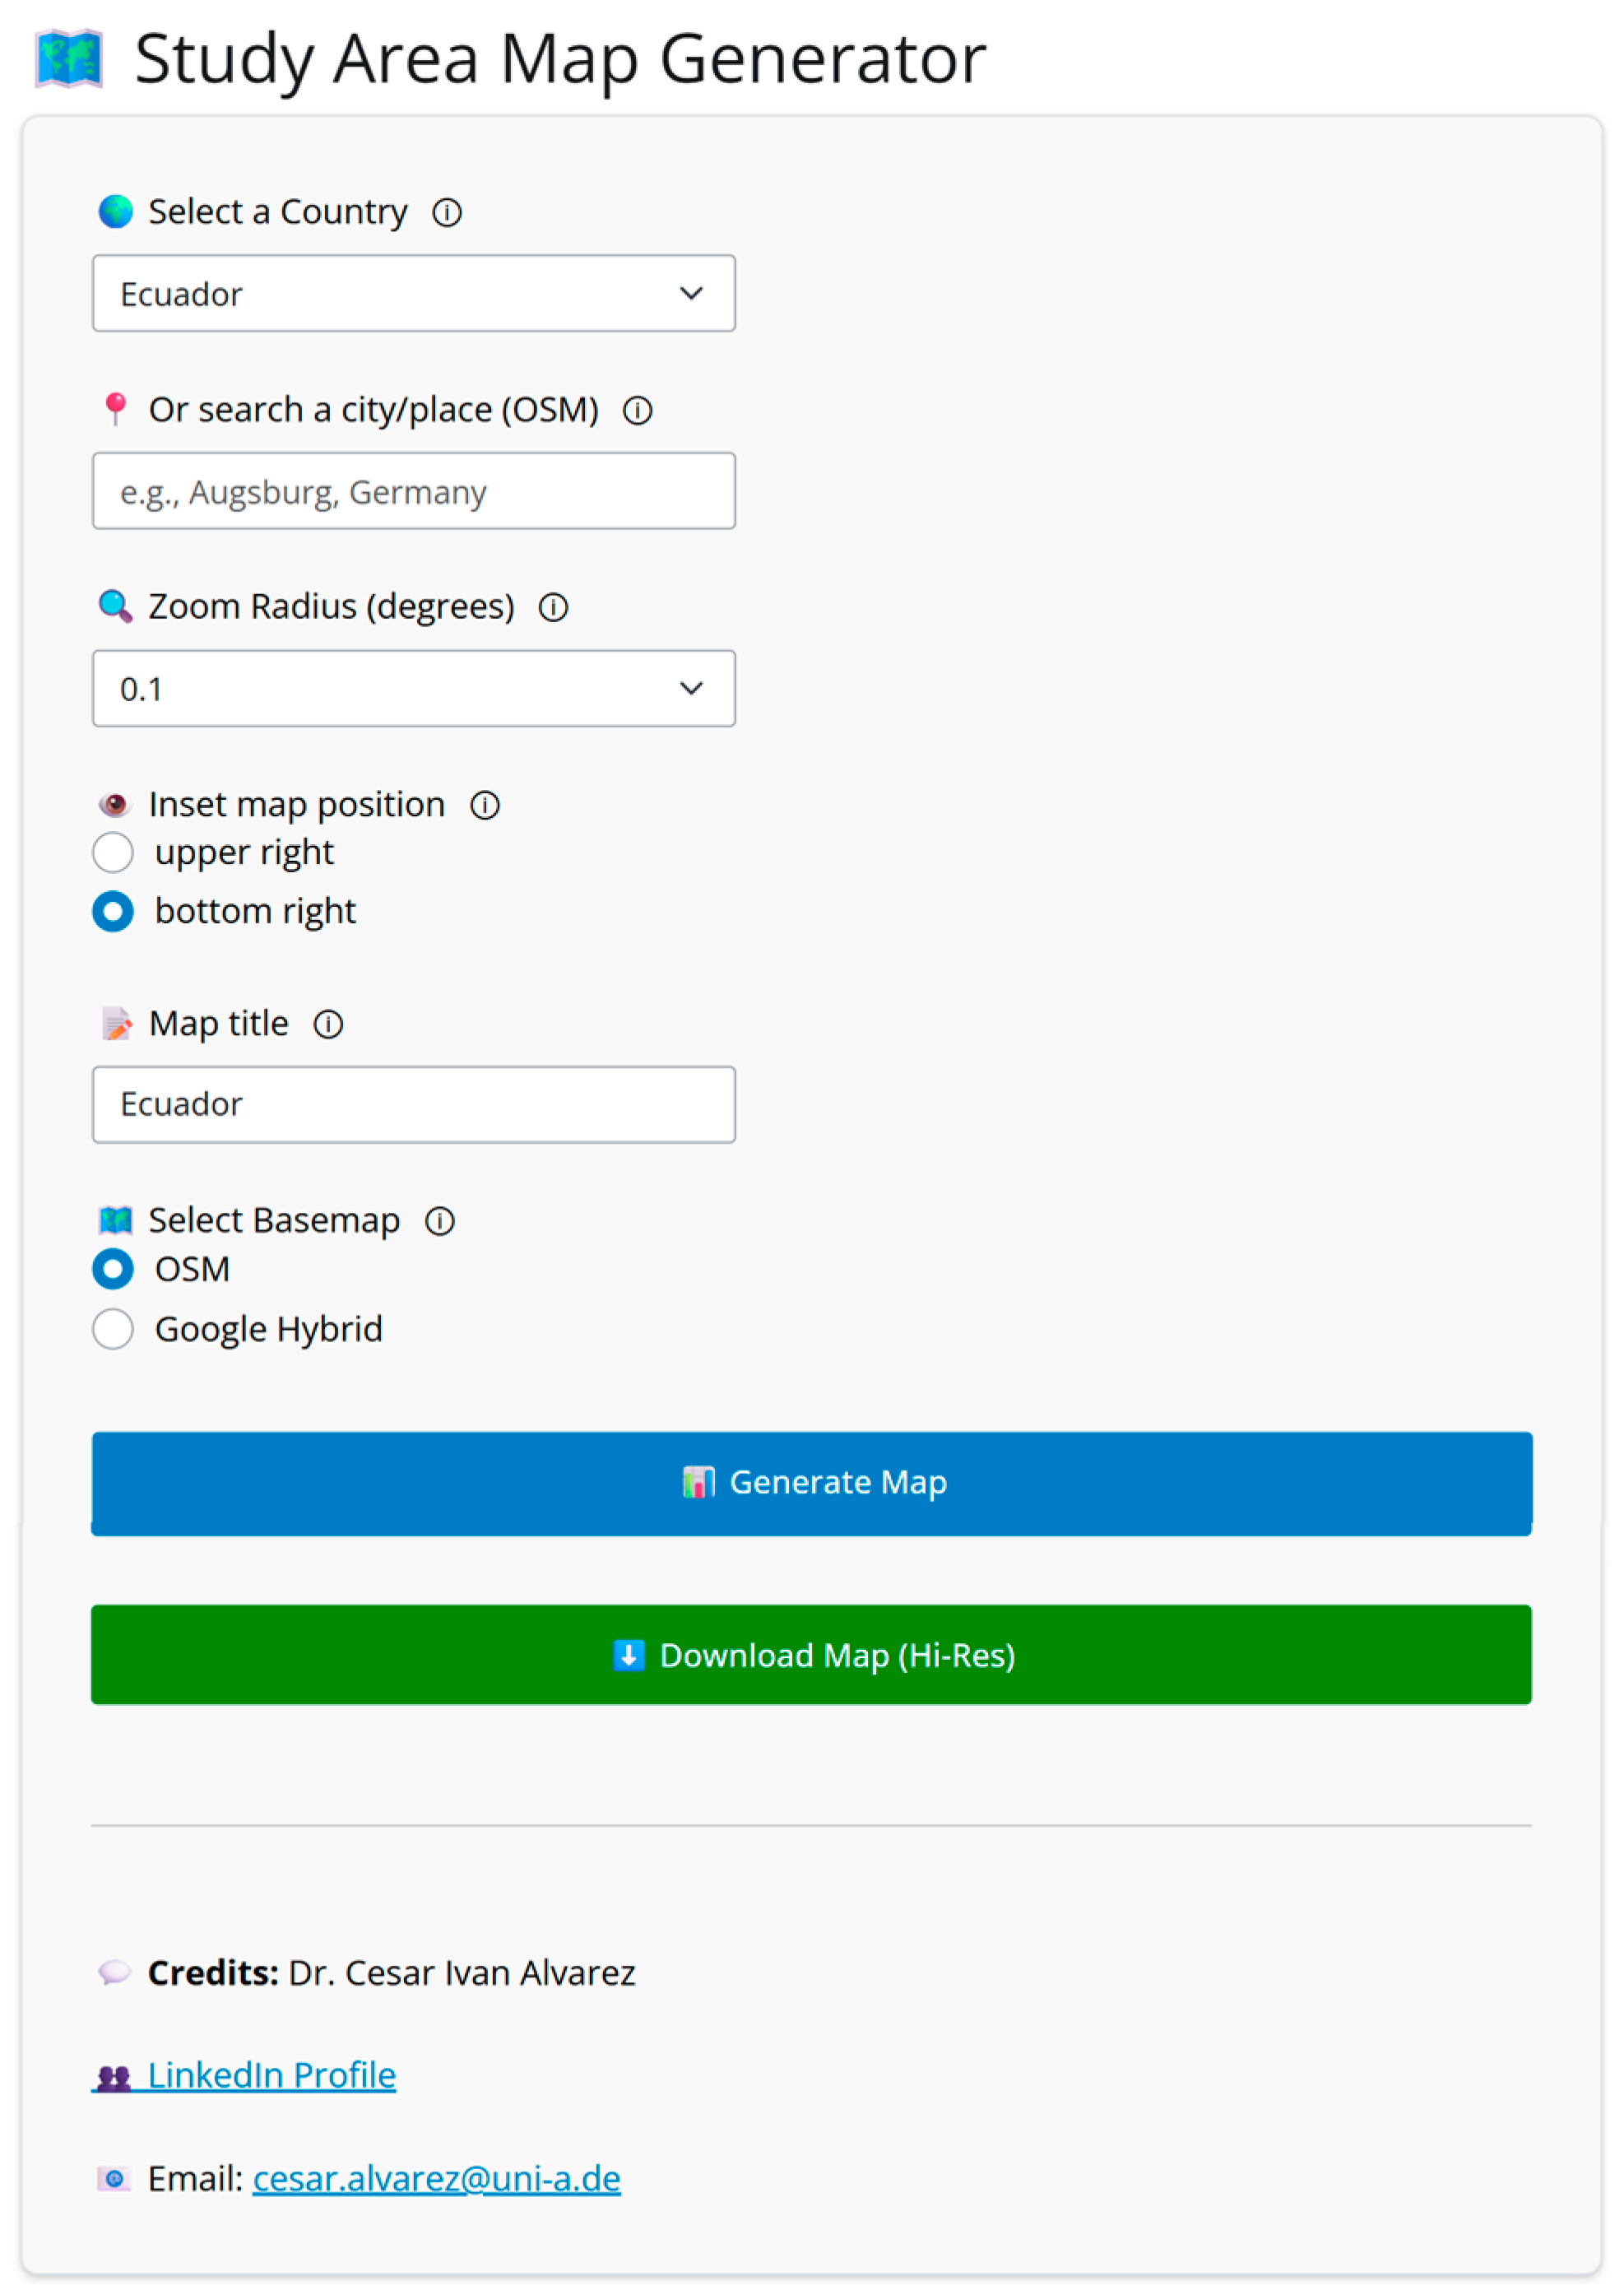The image size is (1624, 2295).
Task: Select the OSM basemap option
Action: click(113, 1269)
